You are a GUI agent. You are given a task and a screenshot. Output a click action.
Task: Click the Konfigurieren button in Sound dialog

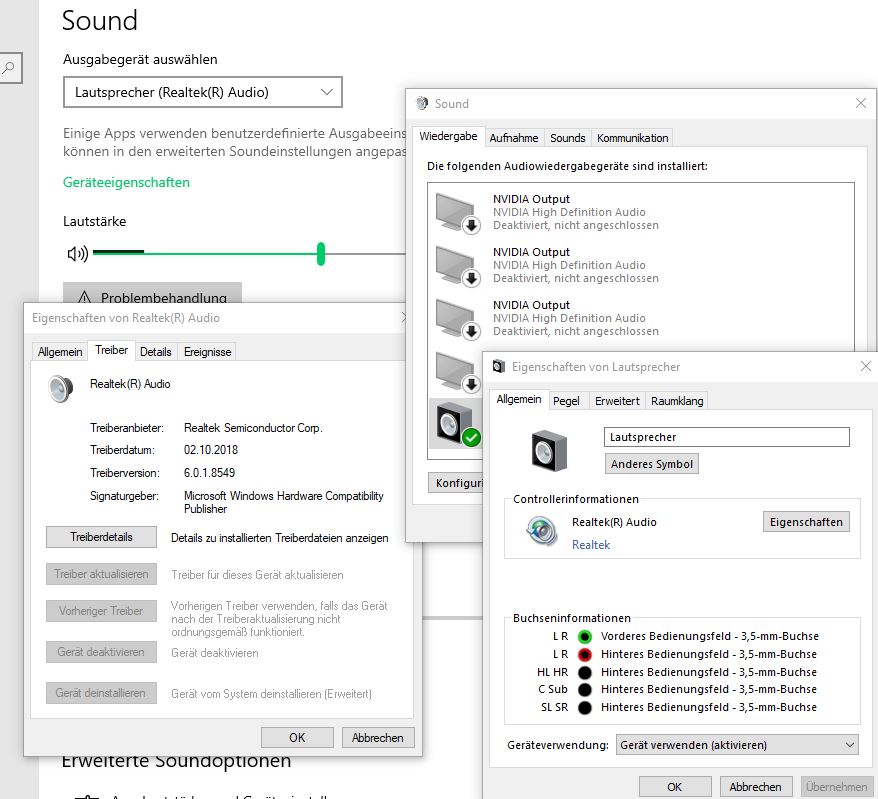[x=456, y=483]
